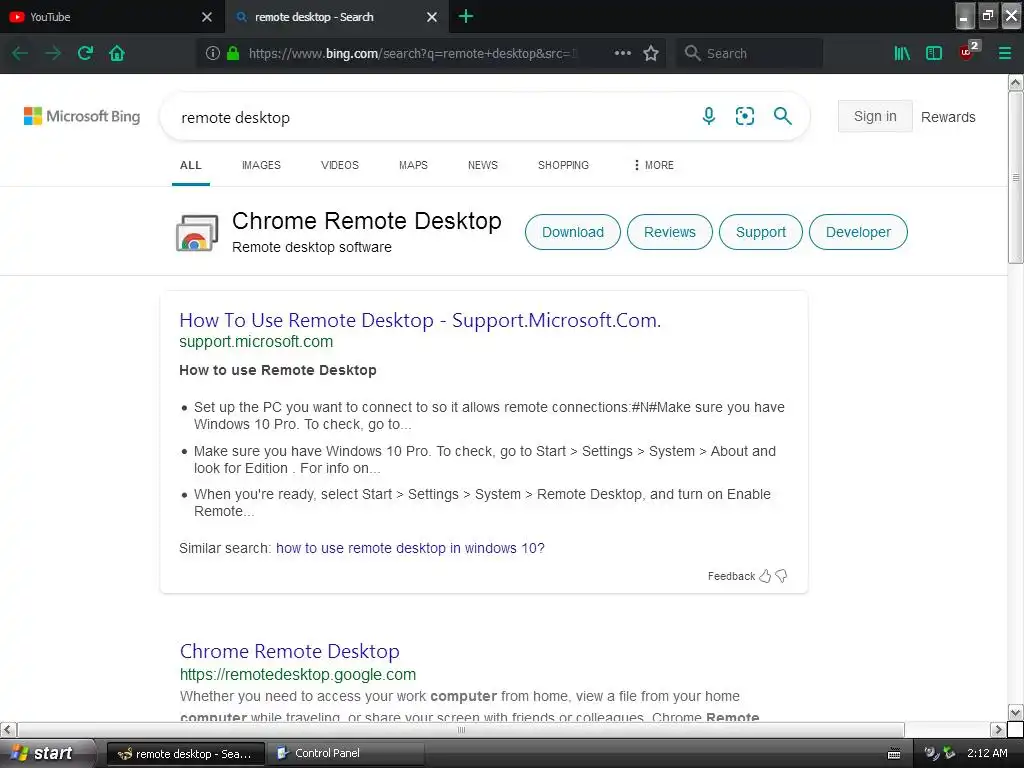Open Chrome Remote Desktop result title
Screen dimensions: 1024x768
tap(289, 651)
